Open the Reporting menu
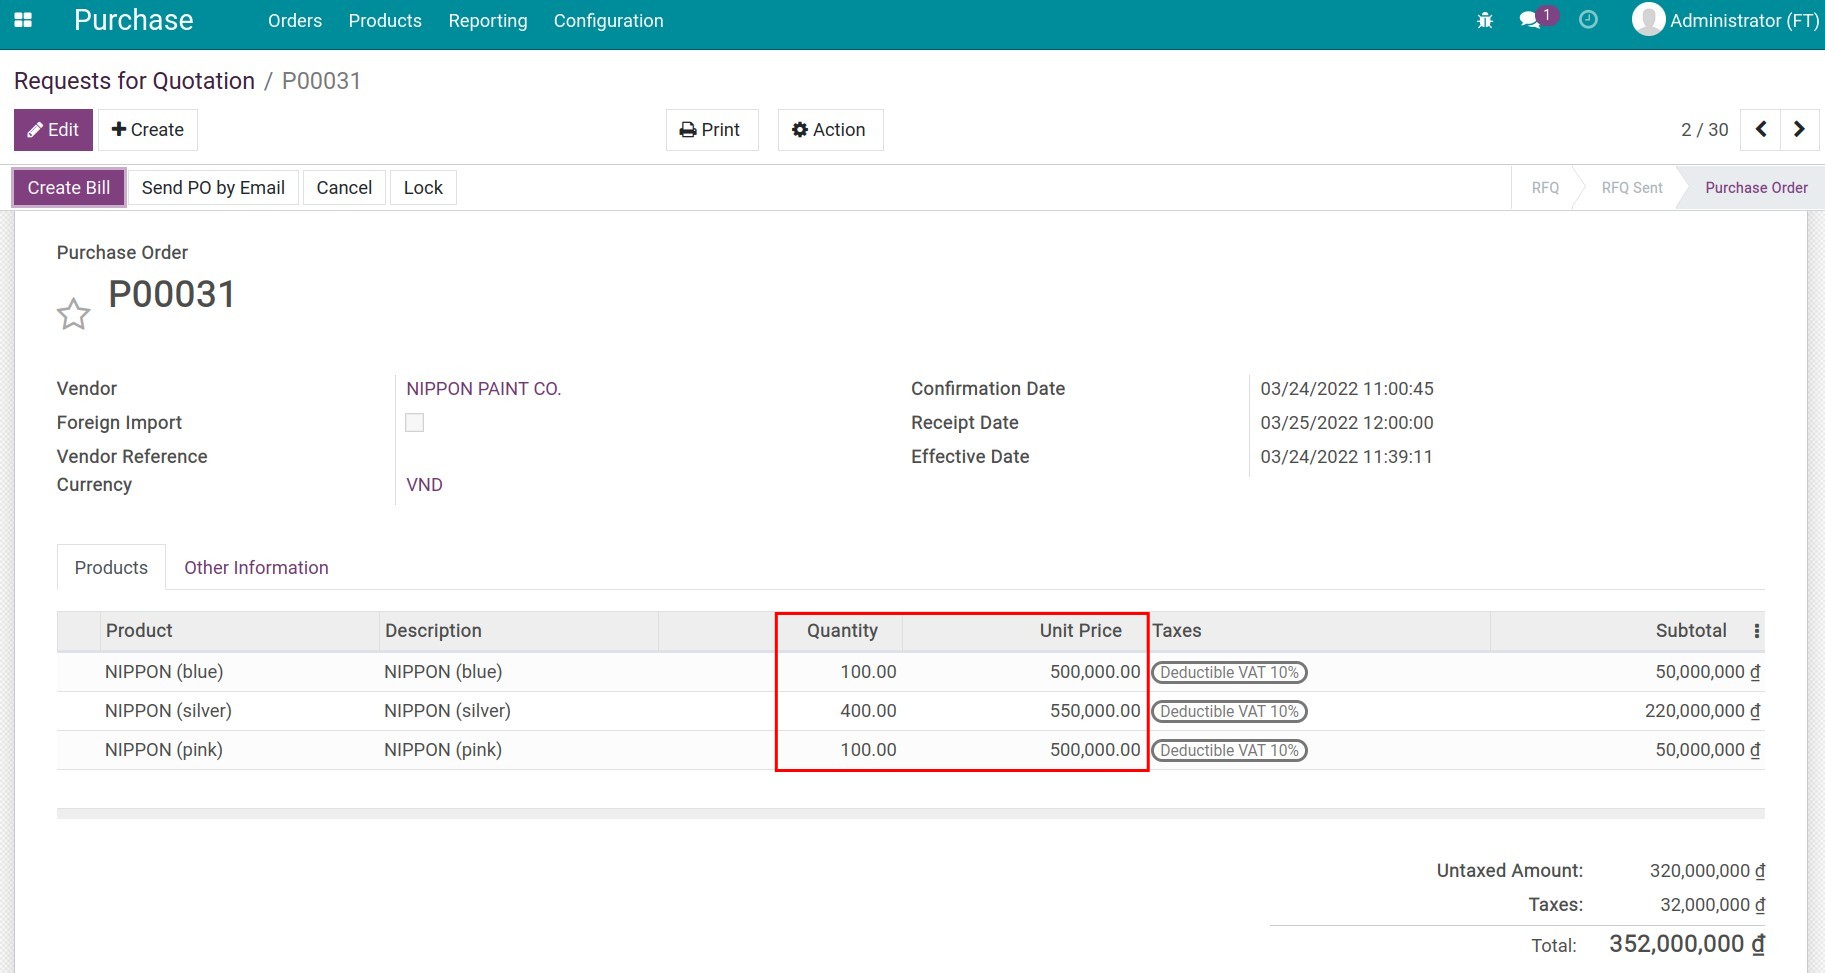This screenshot has width=1825, height=973. pyautogui.click(x=488, y=20)
